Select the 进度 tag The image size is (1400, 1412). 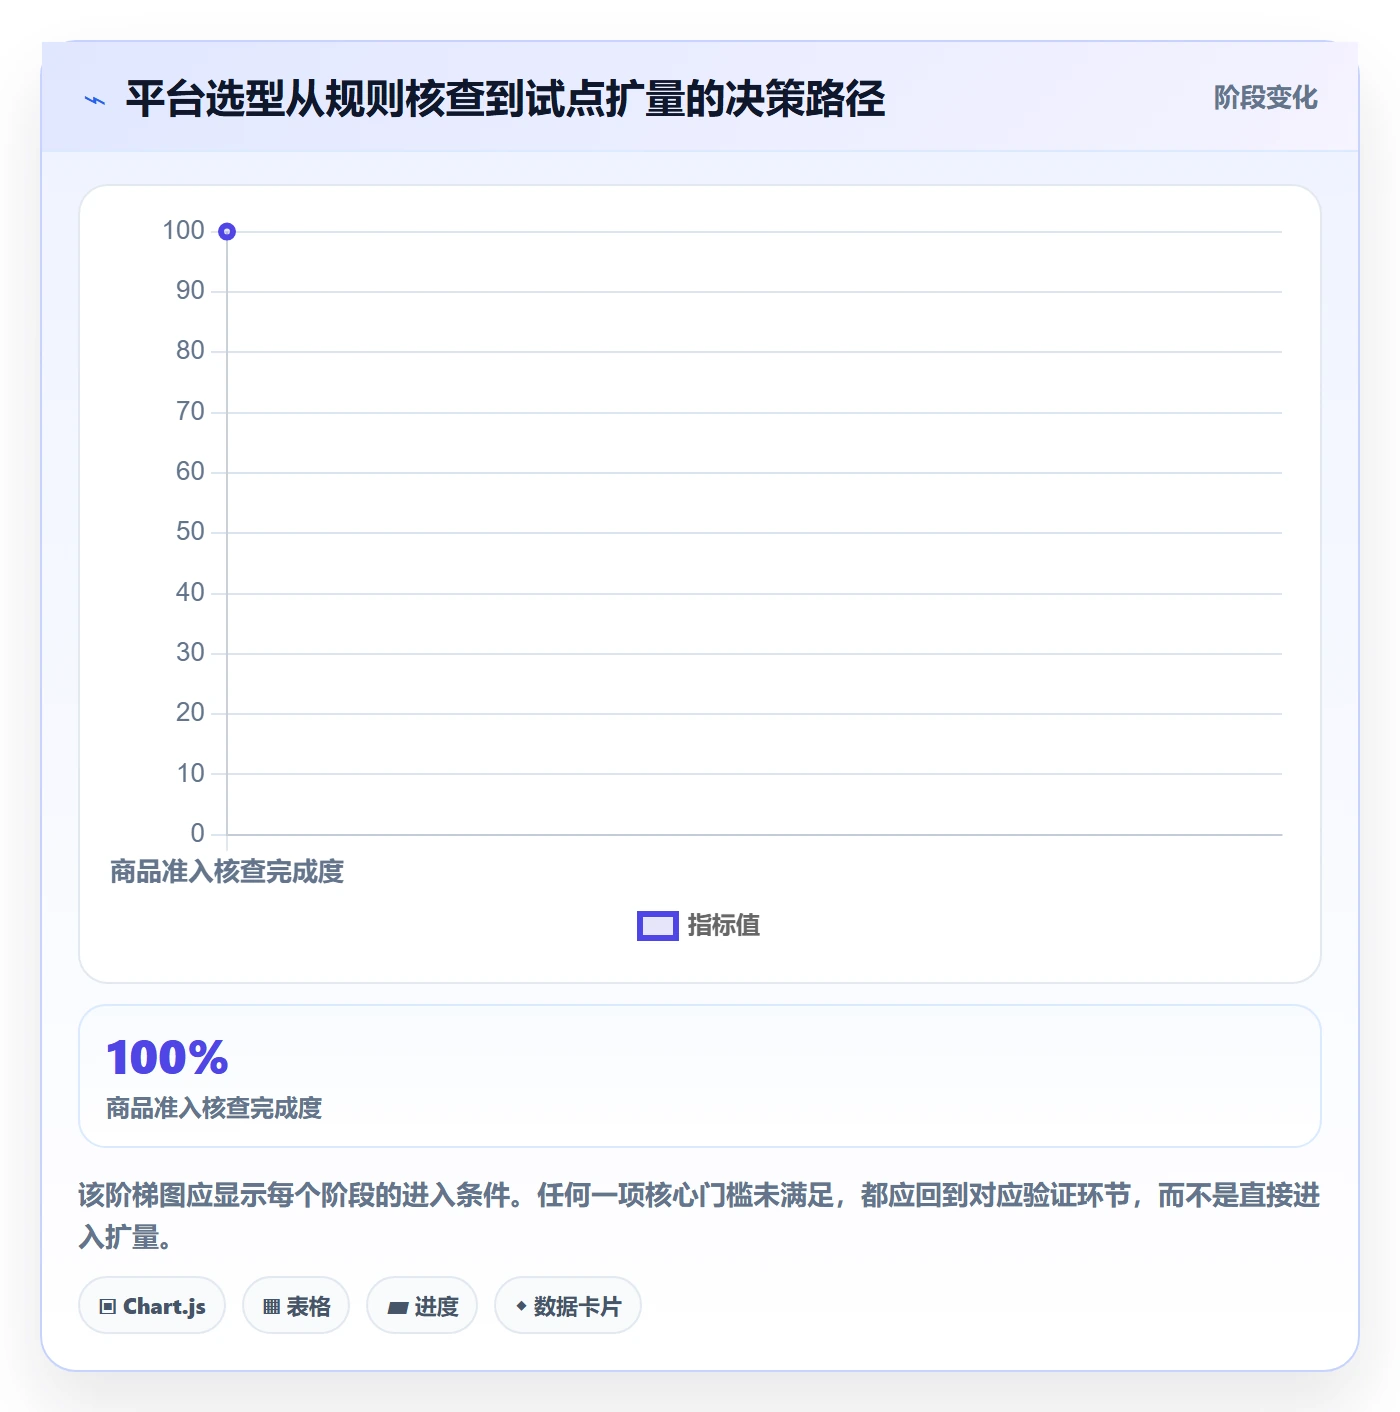click(x=422, y=1306)
